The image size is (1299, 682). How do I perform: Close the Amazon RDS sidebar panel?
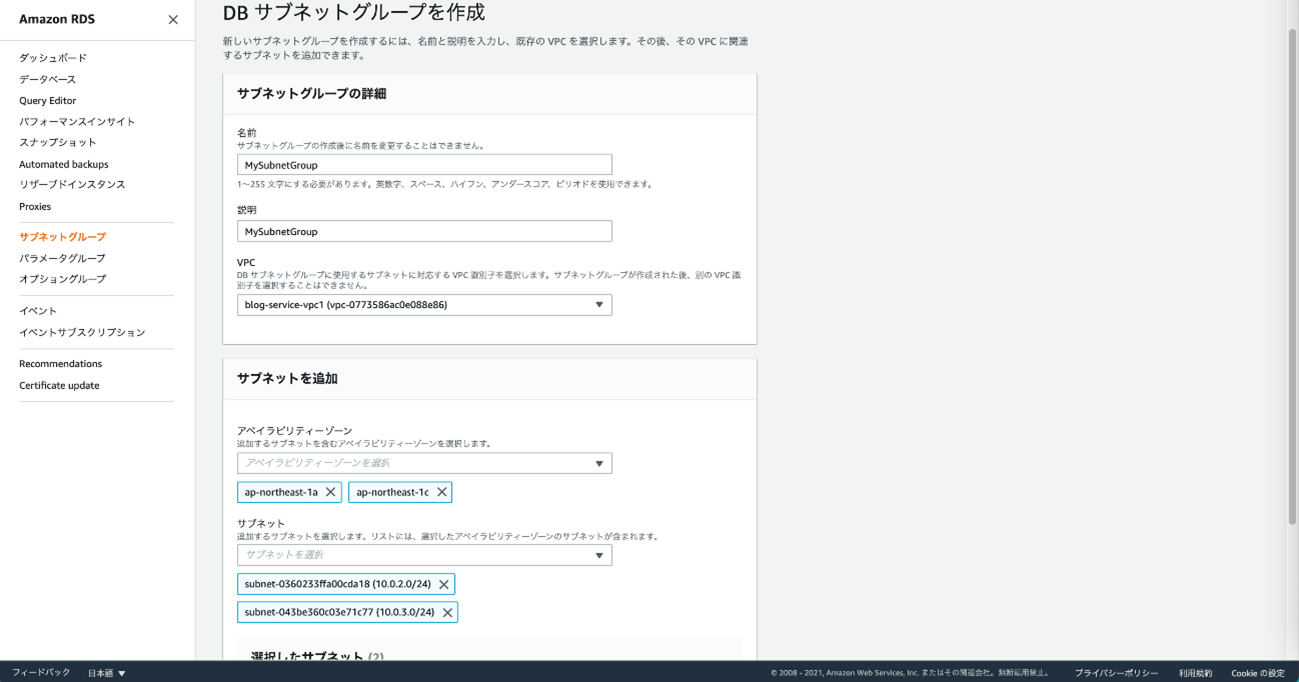pyautogui.click(x=173, y=20)
